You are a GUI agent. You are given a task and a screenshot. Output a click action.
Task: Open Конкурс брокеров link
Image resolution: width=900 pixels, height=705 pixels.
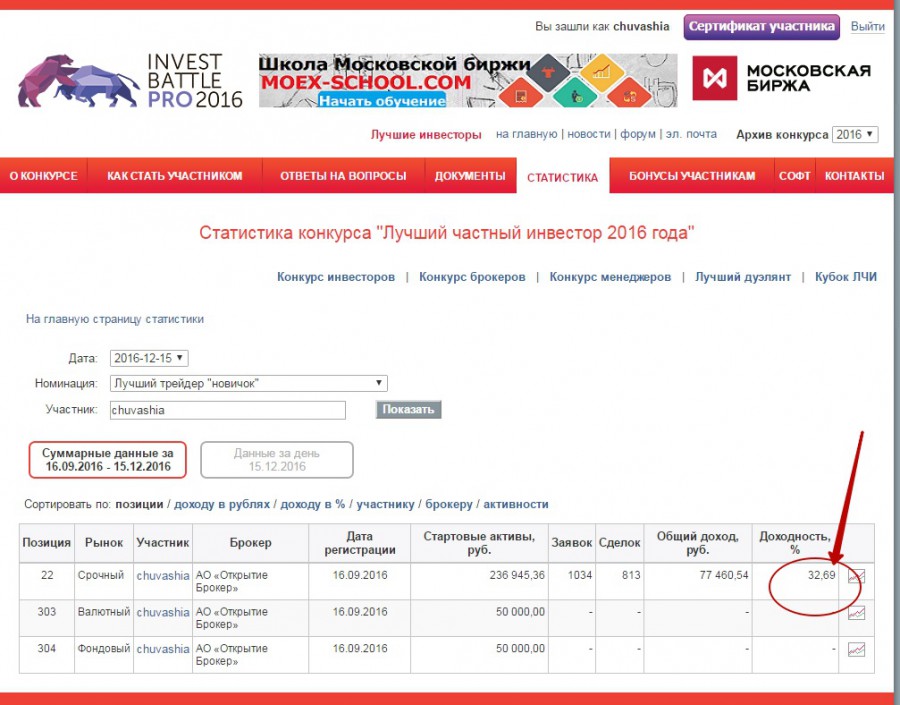pyautogui.click(x=472, y=277)
